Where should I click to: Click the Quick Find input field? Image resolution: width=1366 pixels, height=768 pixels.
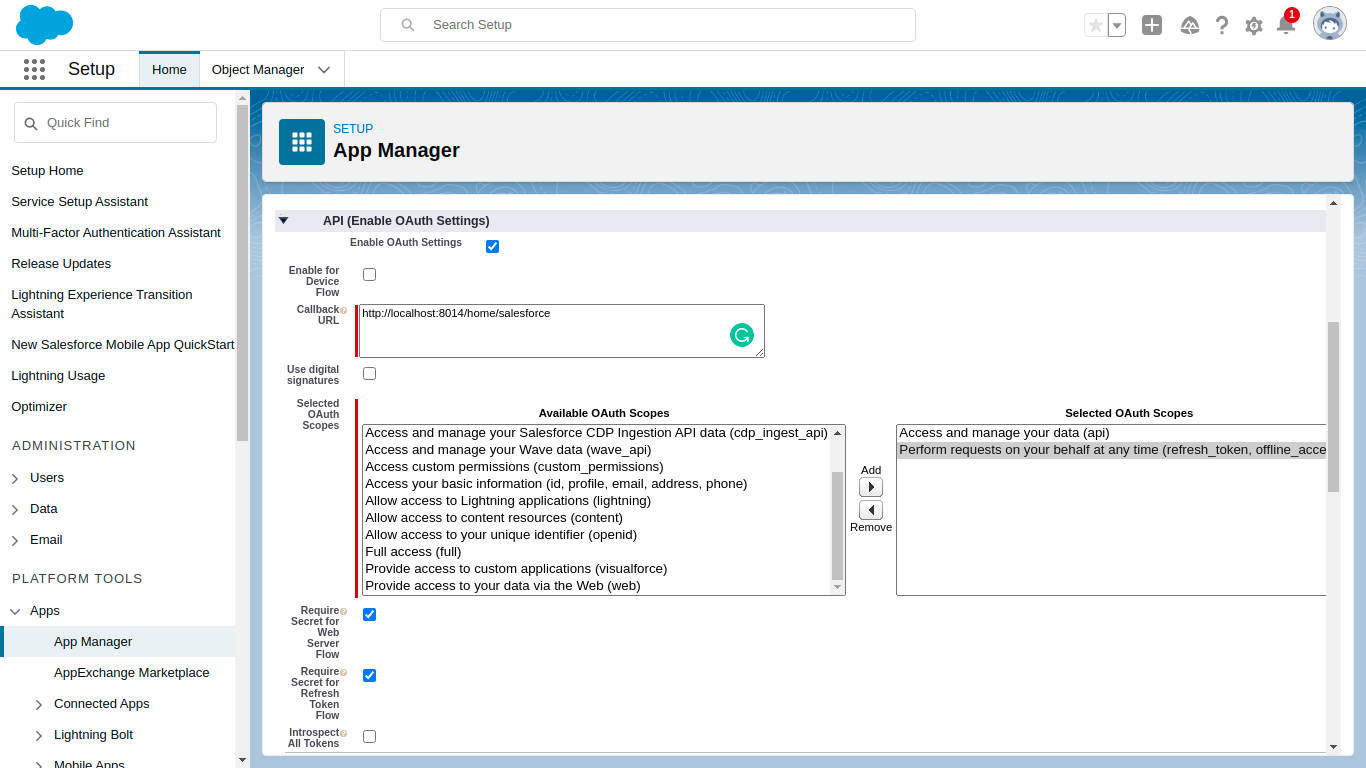115,123
